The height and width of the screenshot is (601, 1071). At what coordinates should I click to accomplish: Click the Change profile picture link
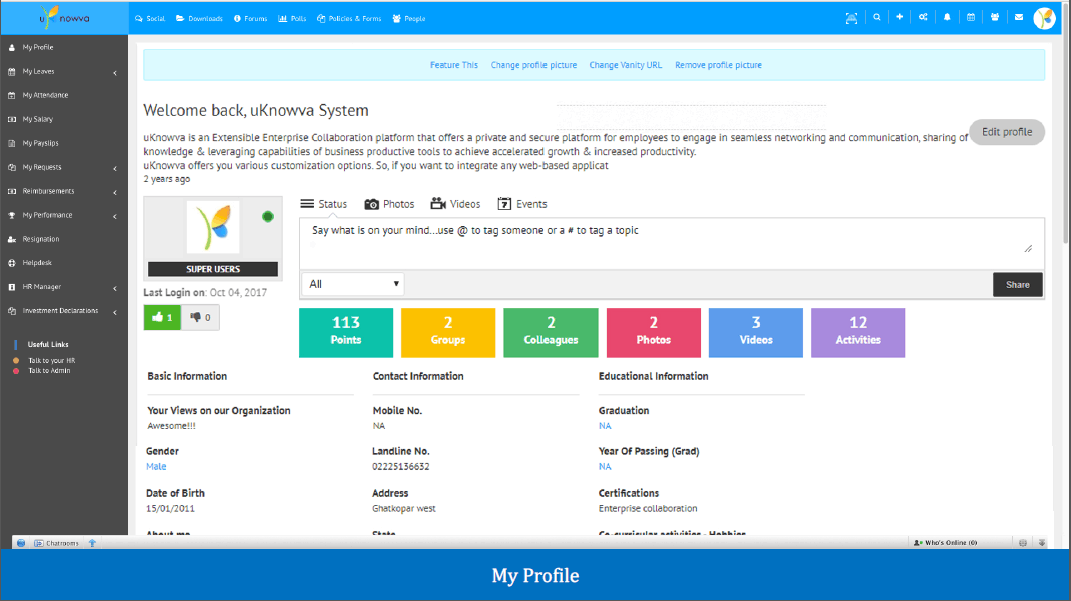tap(533, 65)
